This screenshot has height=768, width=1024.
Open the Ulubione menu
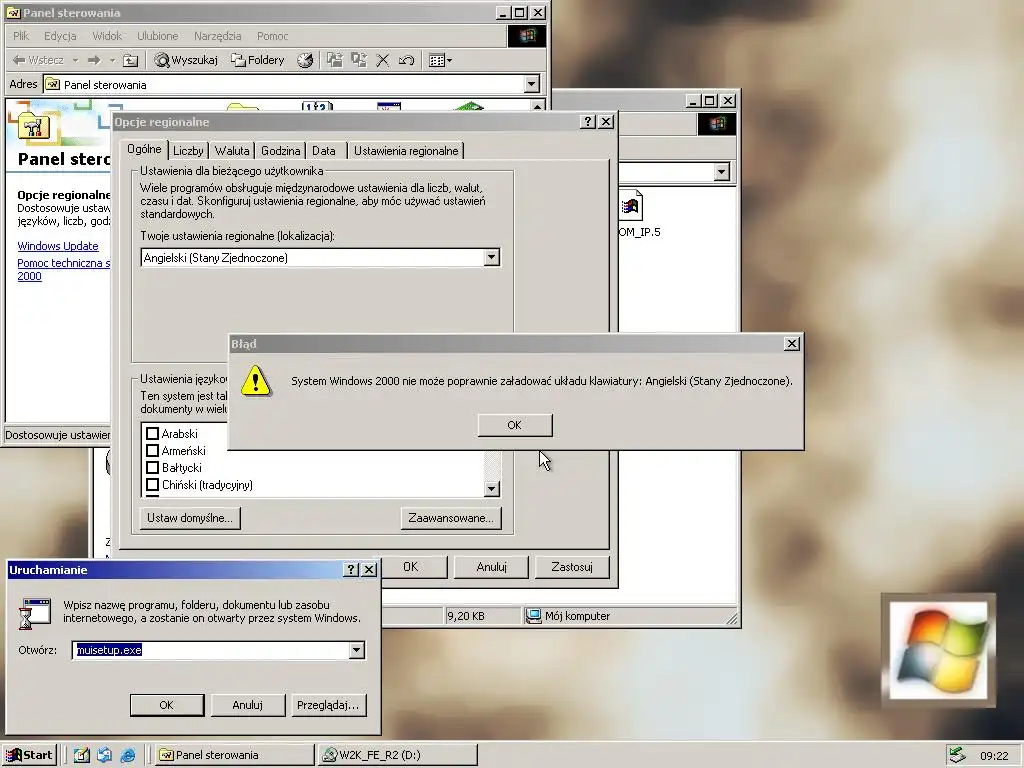point(157,36)
